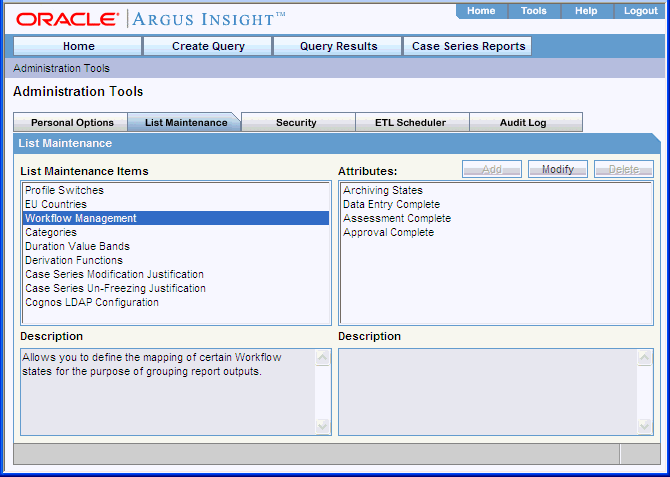The width and height of the screenshot is (670, 477).
Task: Select Profile Switches in the list
Action: 176,190
